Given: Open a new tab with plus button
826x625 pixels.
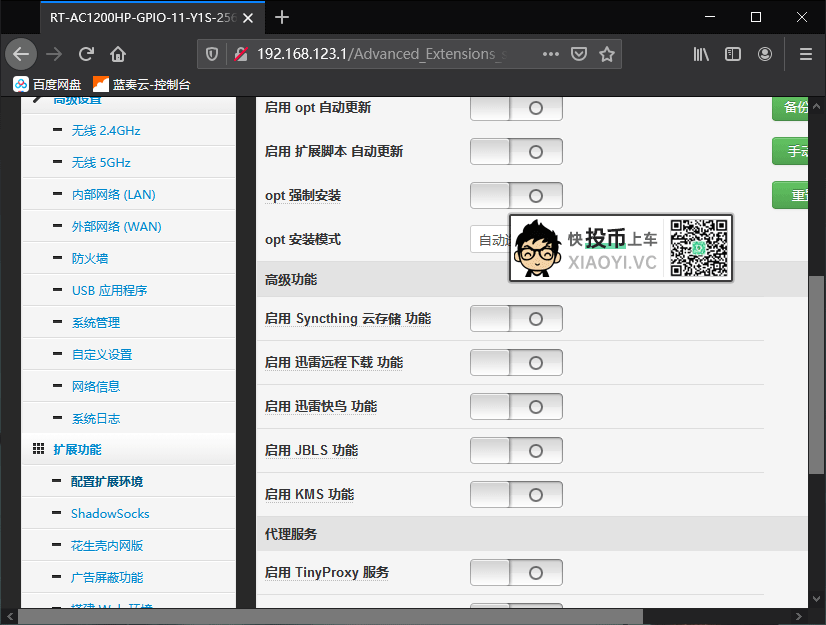Looking at the screenshot, I should click(x=282, y=17).
